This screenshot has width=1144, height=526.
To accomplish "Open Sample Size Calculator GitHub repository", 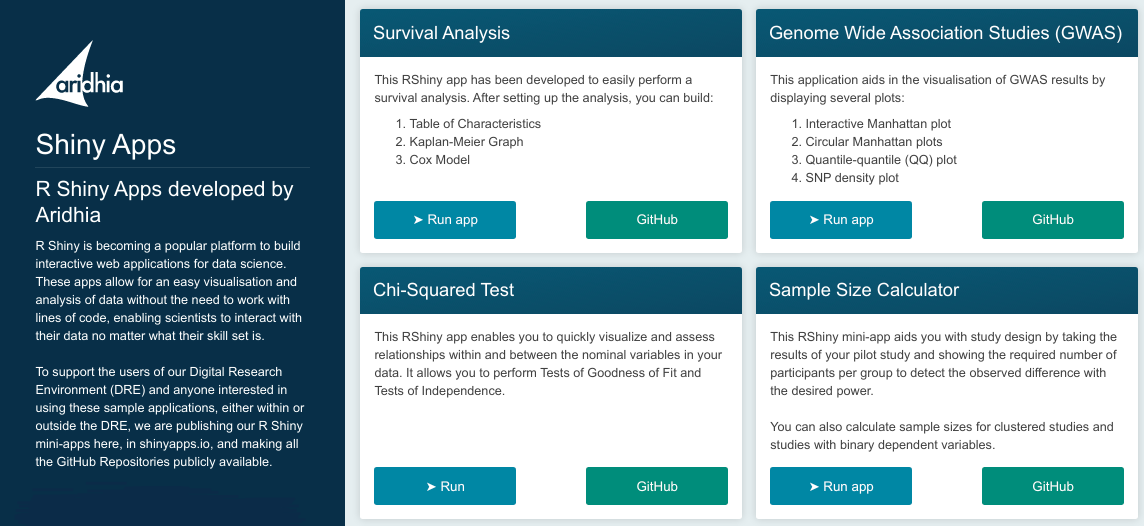I will pos(1053,487).
